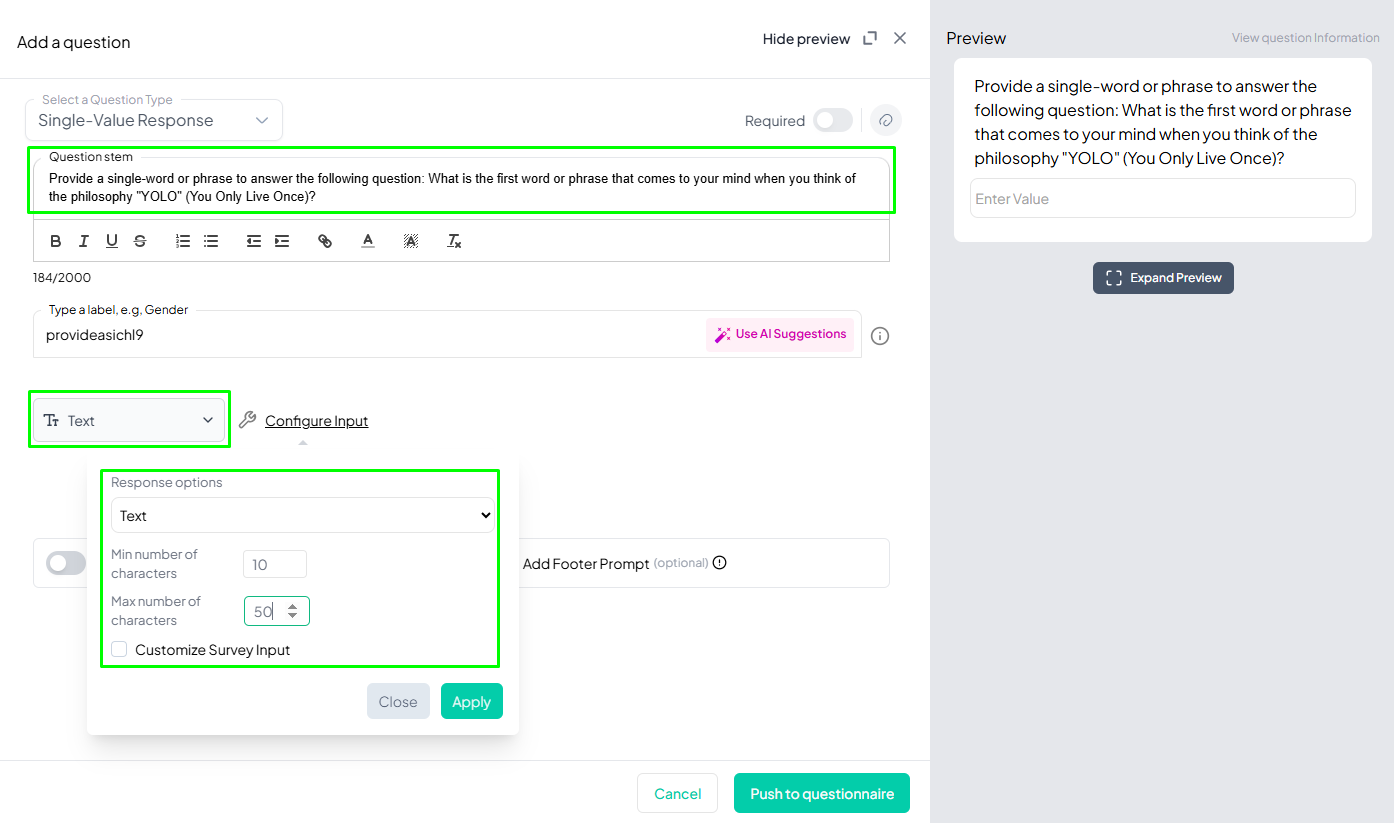Click the Preview panel heading
Image resolution: width=1394 pixels, height=823 pixels.
976,38
